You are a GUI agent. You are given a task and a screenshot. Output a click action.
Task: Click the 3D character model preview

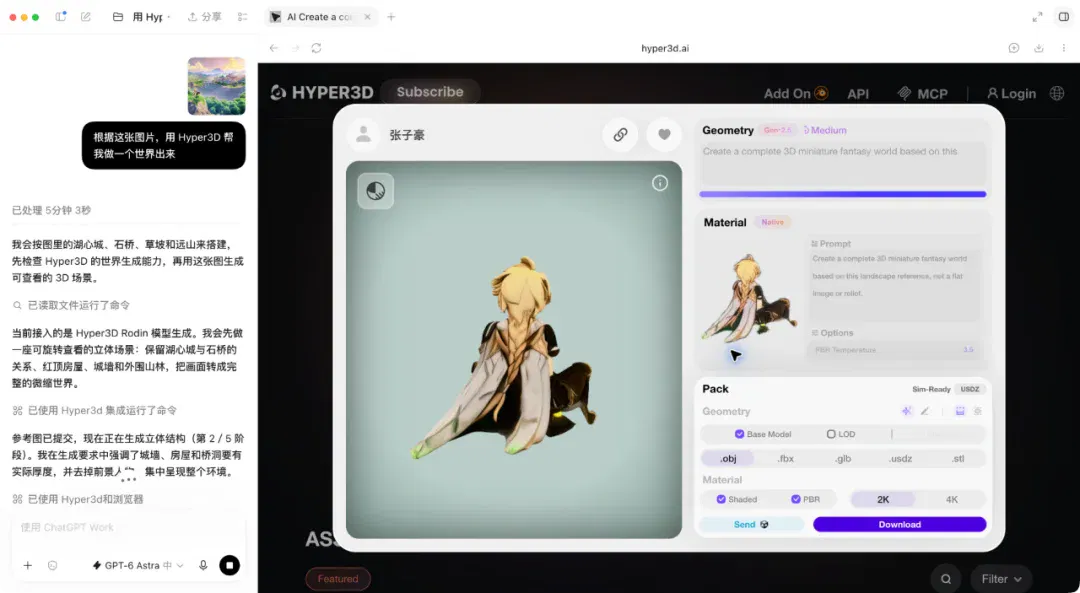click(x=506, y=358)
